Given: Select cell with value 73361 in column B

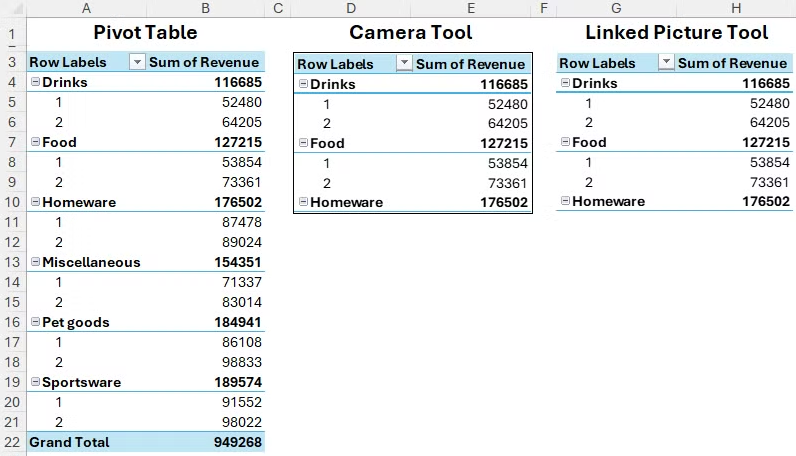Looking at the screenshot, I should tap(206, 182).
